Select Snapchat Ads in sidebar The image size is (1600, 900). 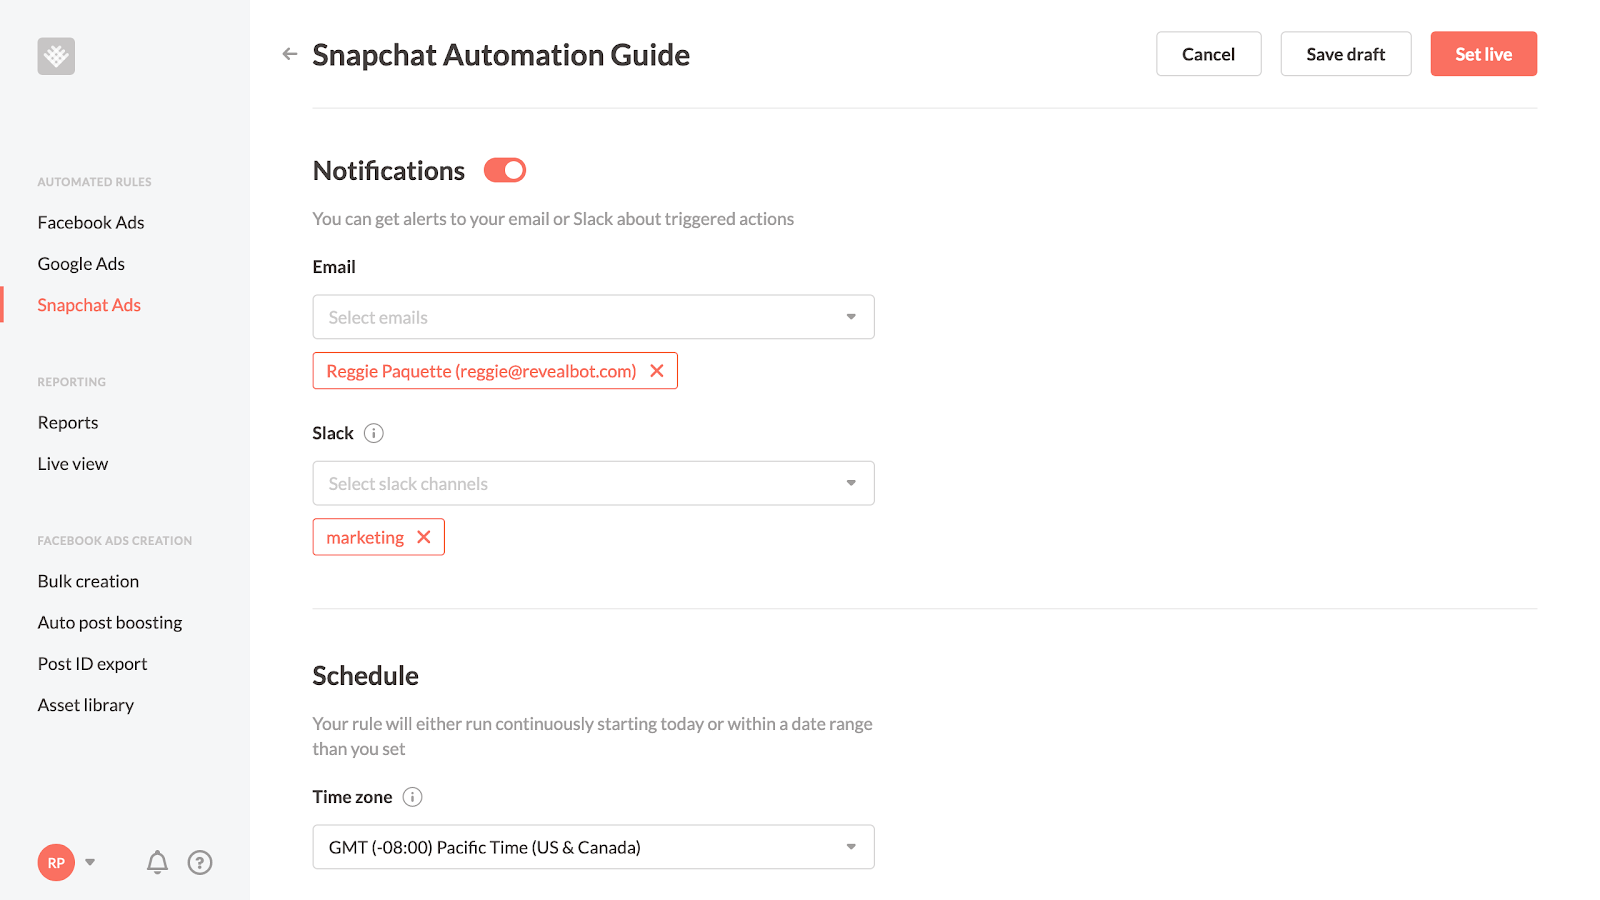pos(89,305)
